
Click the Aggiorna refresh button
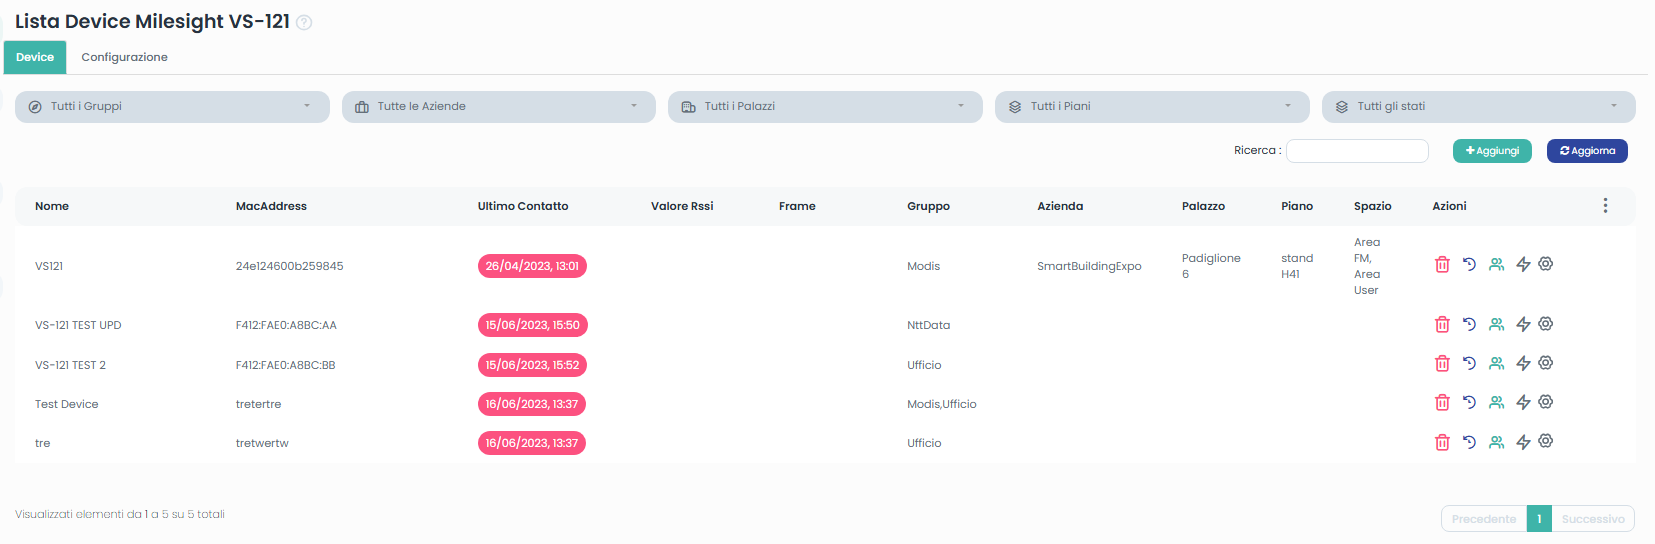click(x=1587, y=151)
